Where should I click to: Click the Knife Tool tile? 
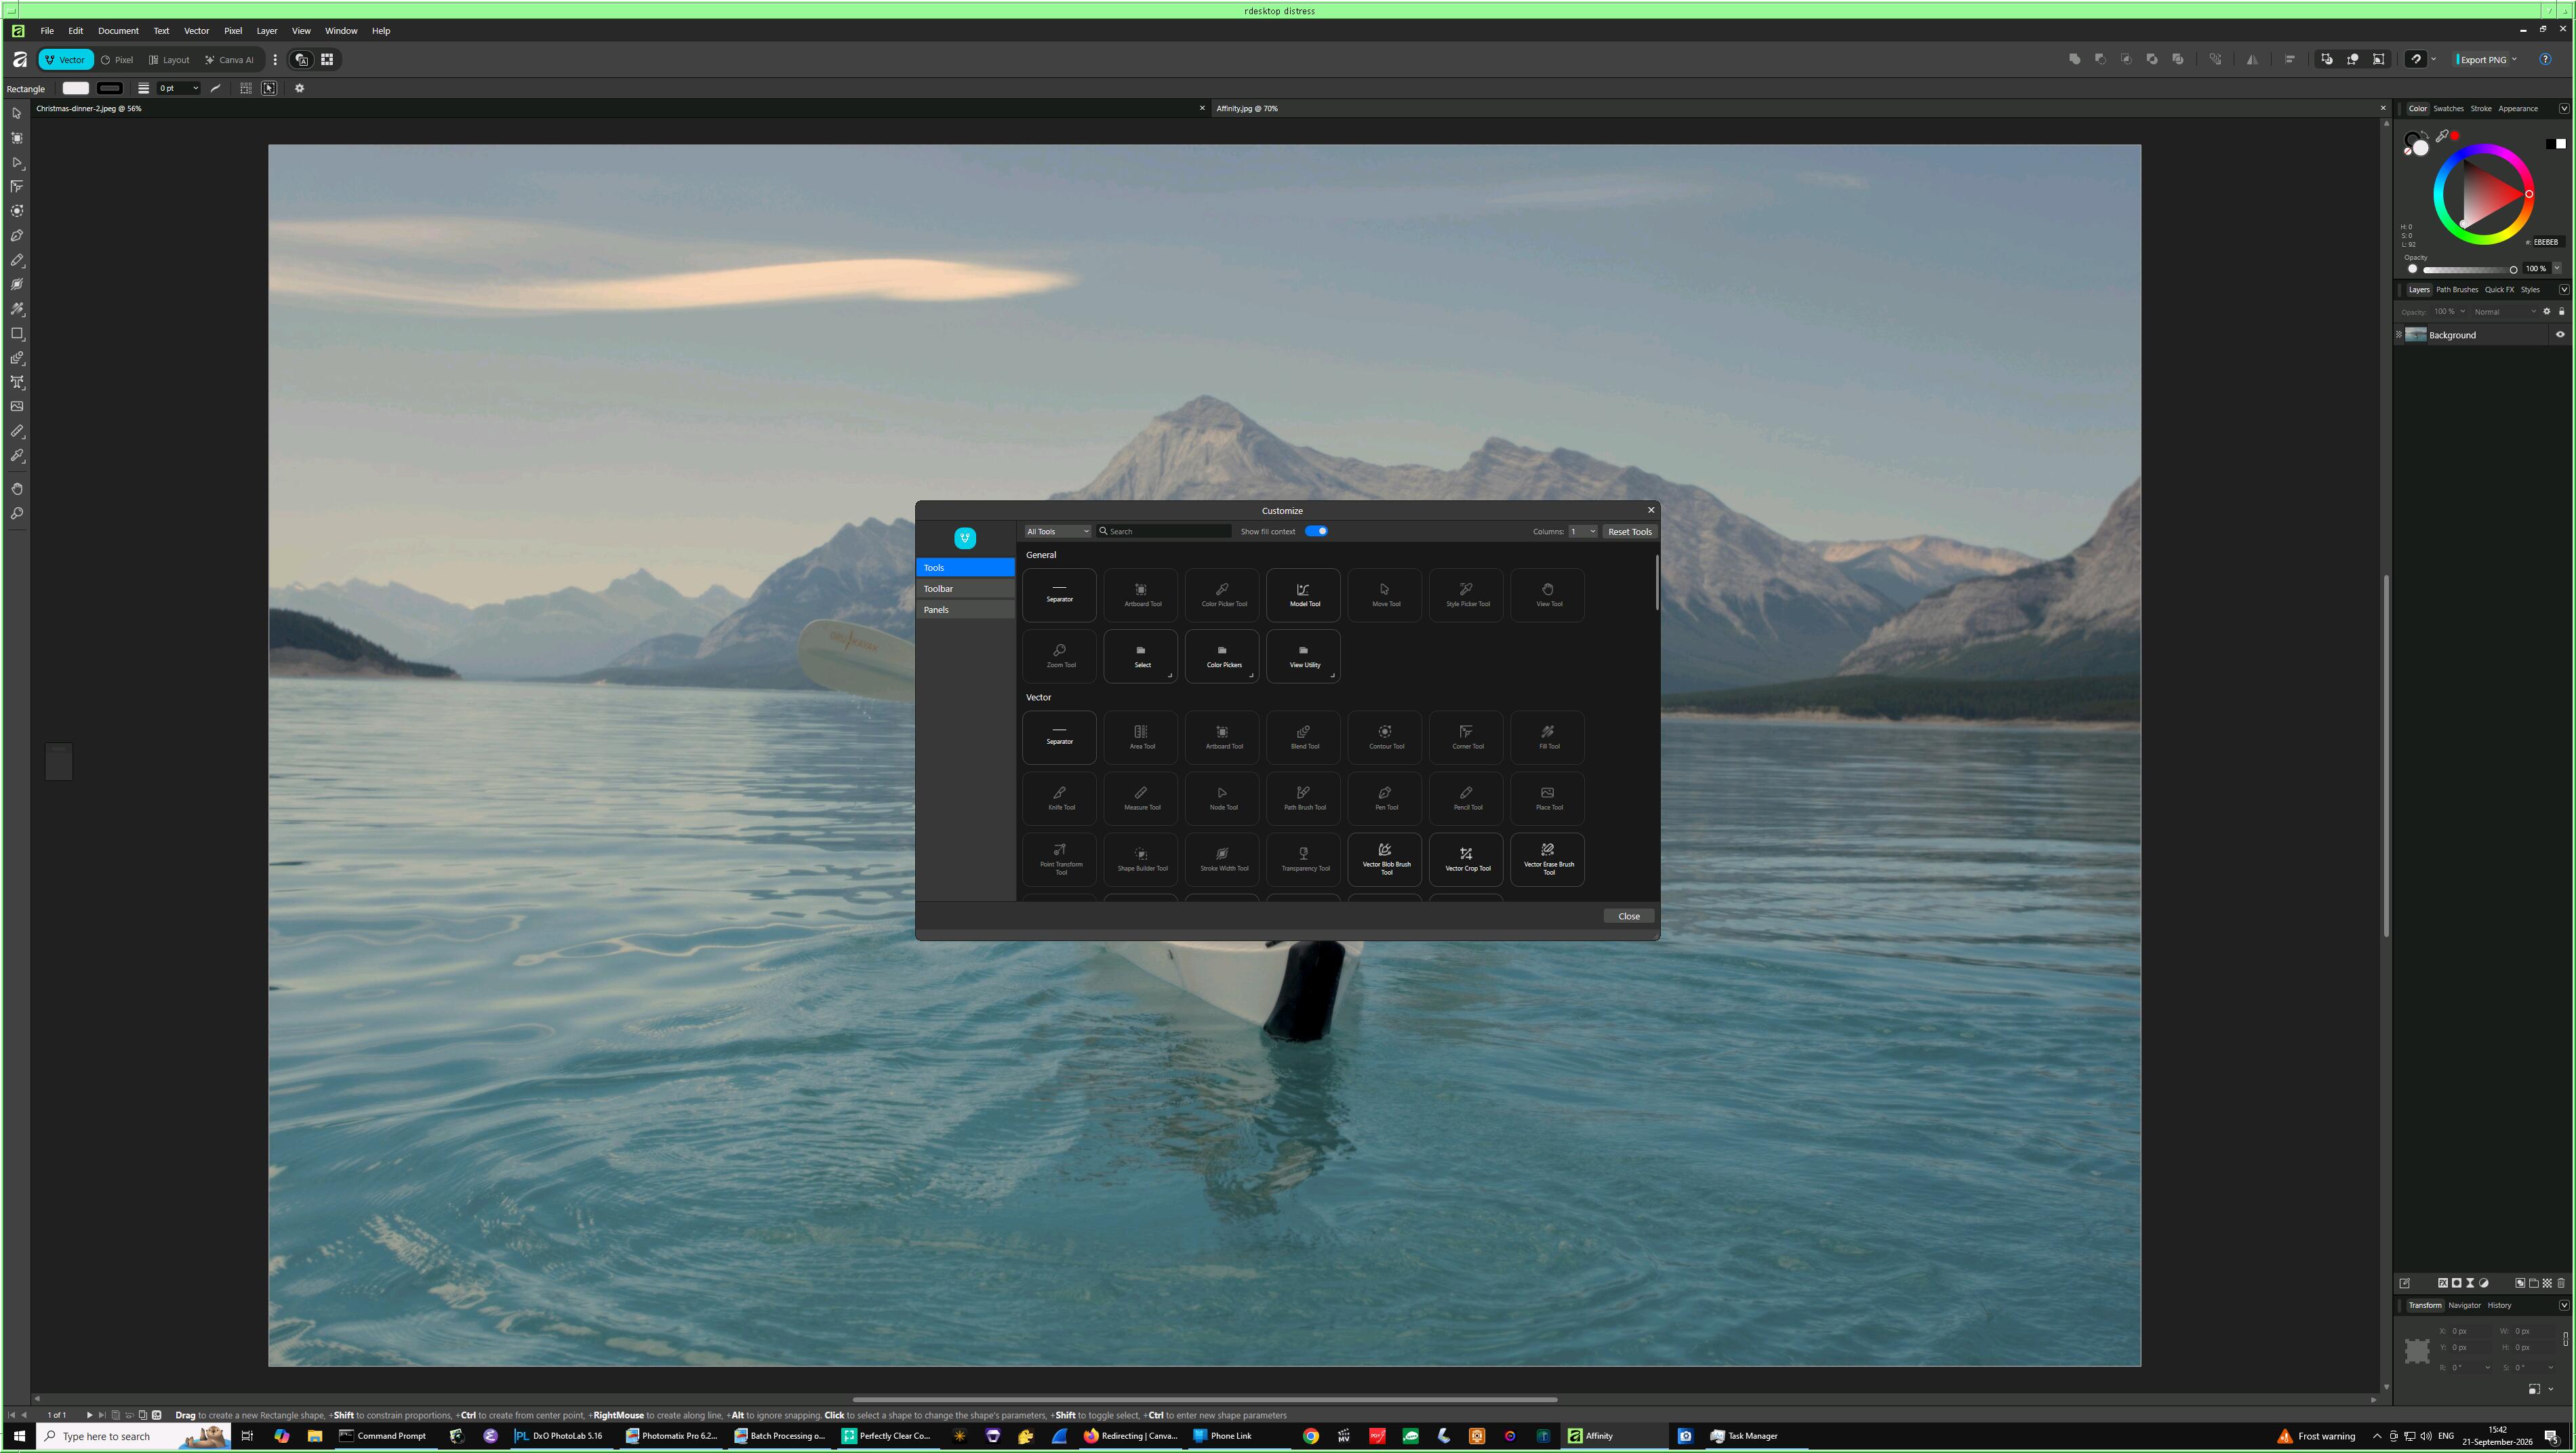(1060, 798)
